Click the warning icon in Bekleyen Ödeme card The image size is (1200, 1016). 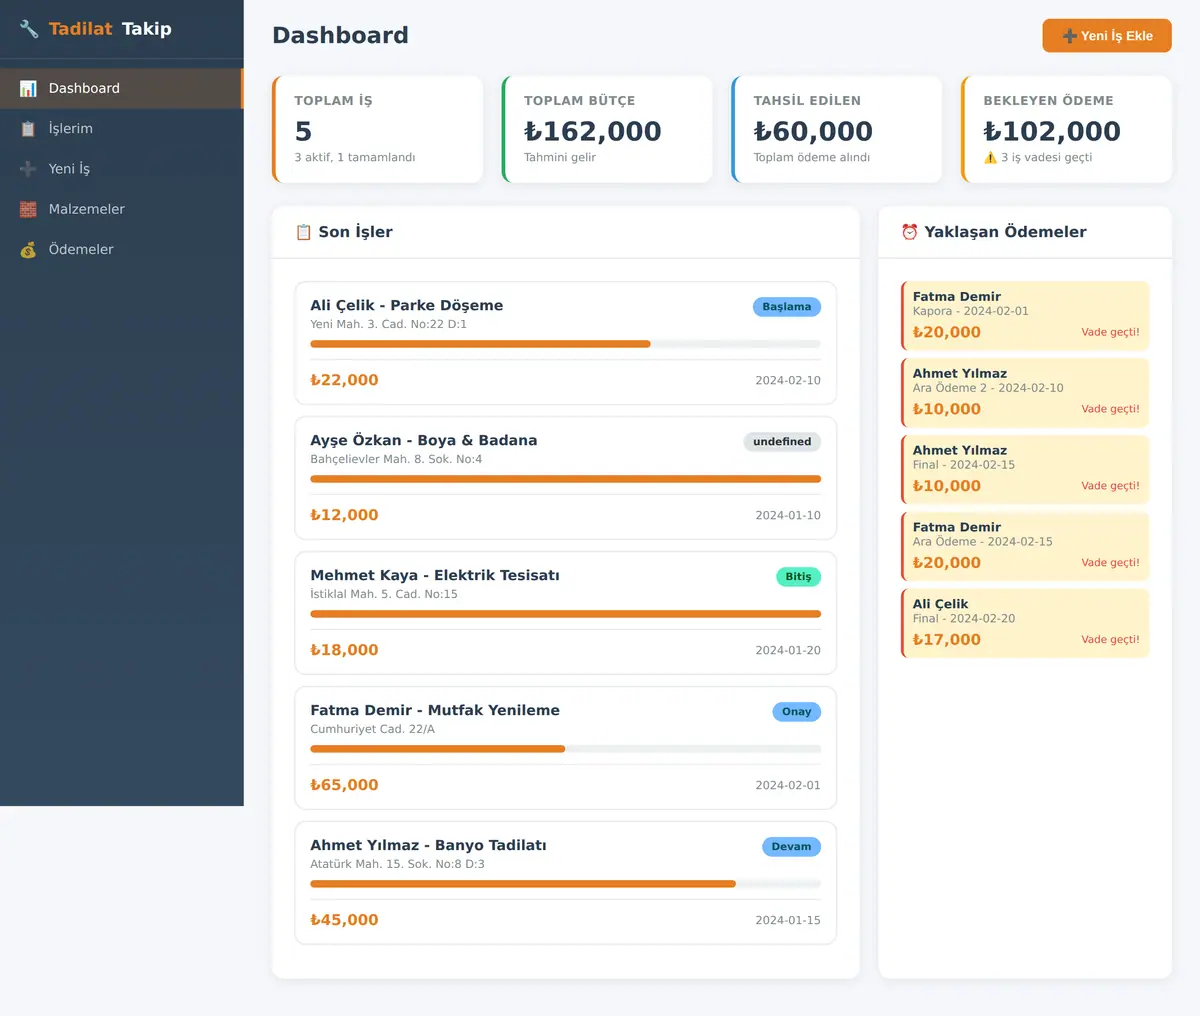990,157
